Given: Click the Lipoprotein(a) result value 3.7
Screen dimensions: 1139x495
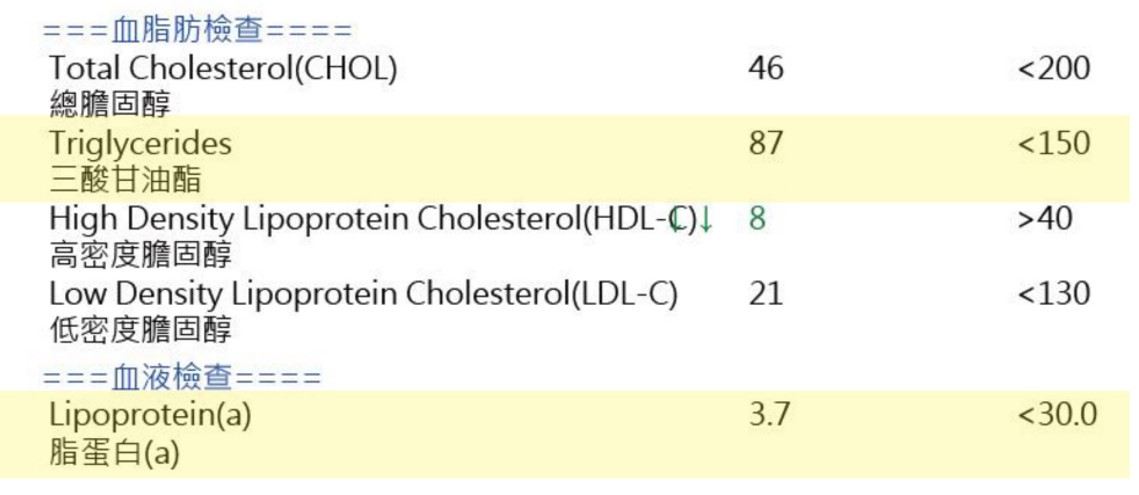Looking at the screenshot, I should pyautogui.click(x=770, y=415).
